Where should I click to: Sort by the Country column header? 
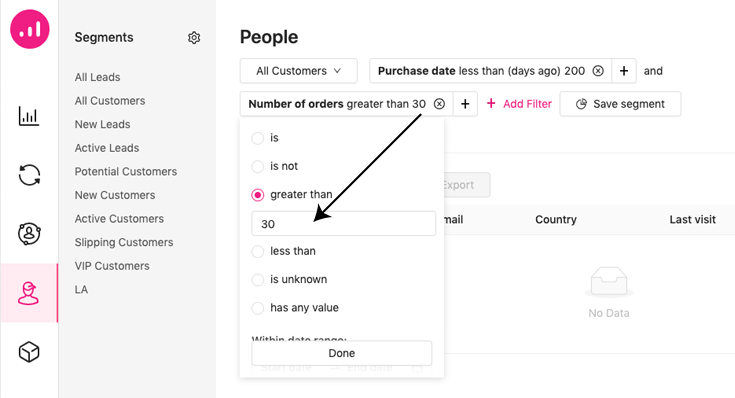pos(556,219)
